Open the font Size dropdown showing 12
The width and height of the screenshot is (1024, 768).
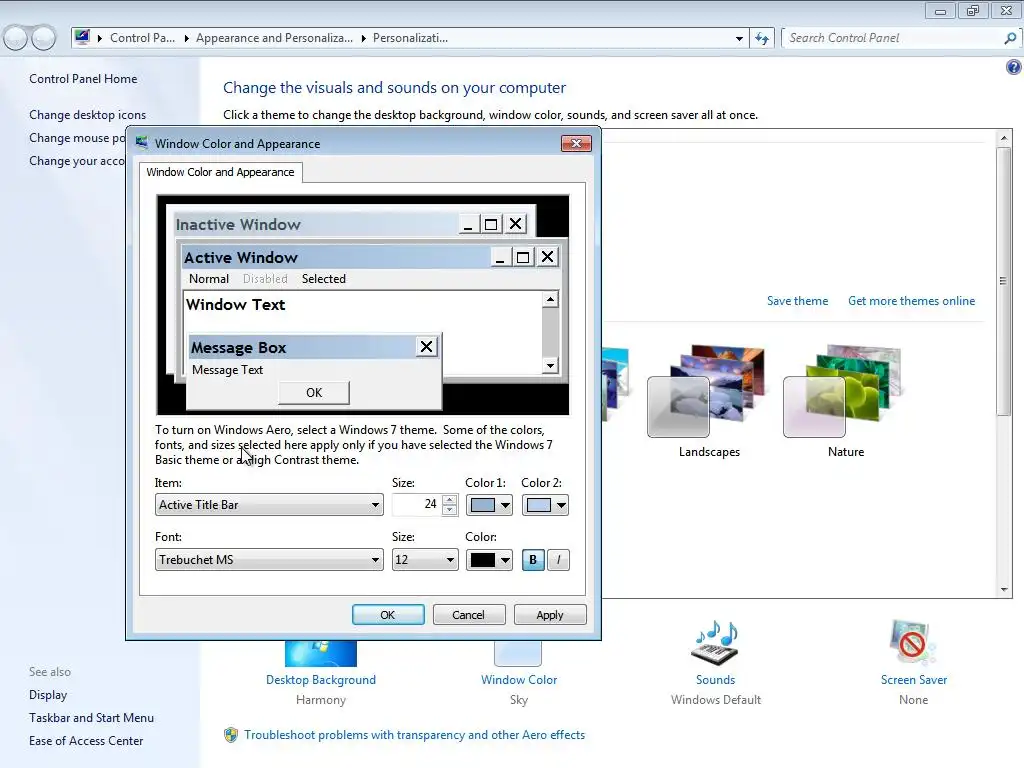coord(424,560)
